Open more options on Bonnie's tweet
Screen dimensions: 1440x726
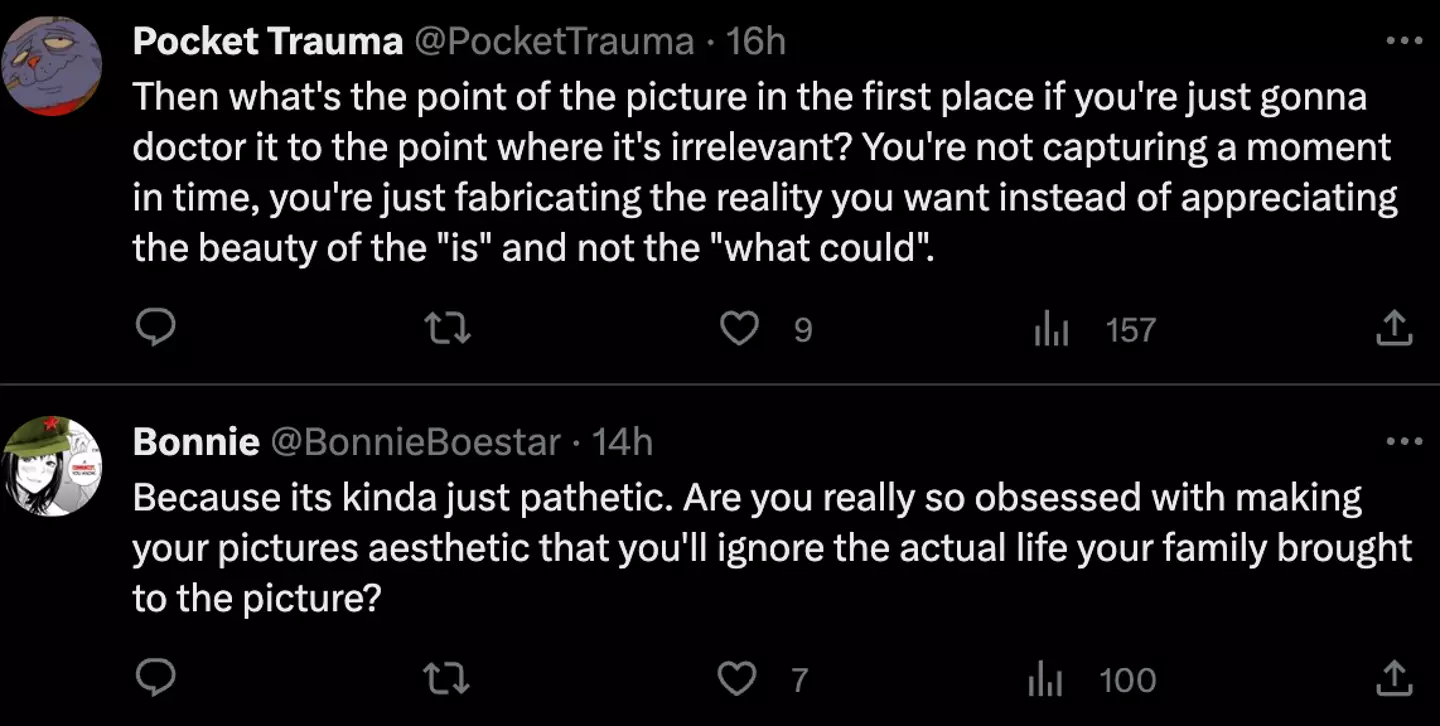point(1403,441)
